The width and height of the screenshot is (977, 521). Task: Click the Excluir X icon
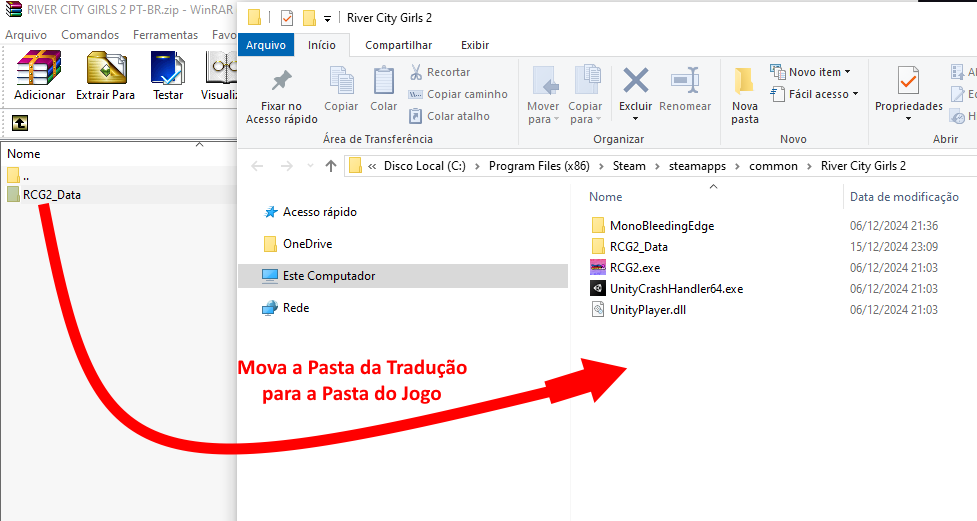coord(636,81)
